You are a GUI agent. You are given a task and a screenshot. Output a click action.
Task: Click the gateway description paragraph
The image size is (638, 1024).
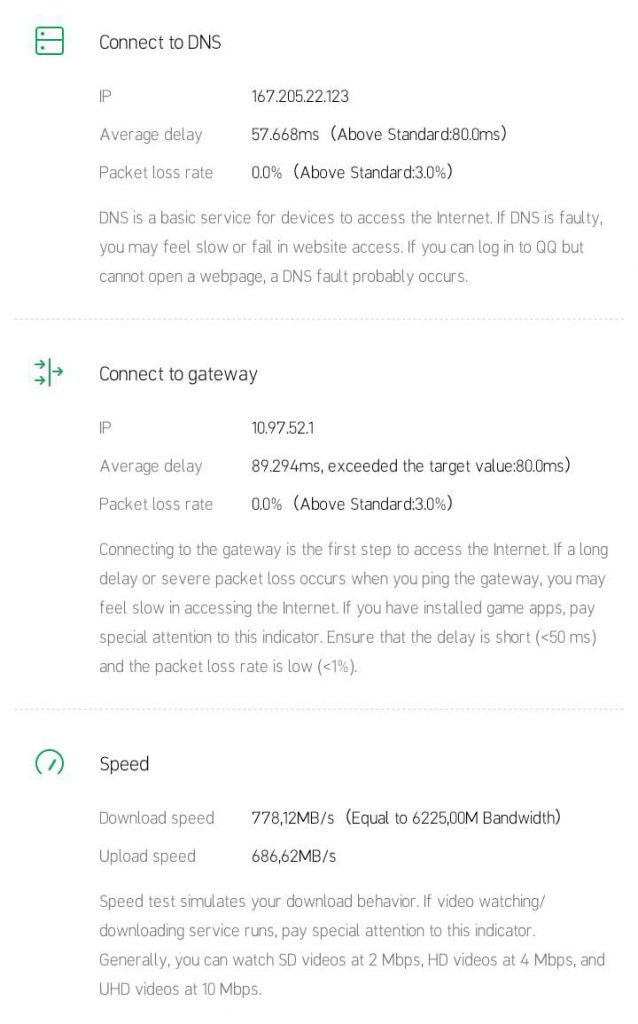353,607
